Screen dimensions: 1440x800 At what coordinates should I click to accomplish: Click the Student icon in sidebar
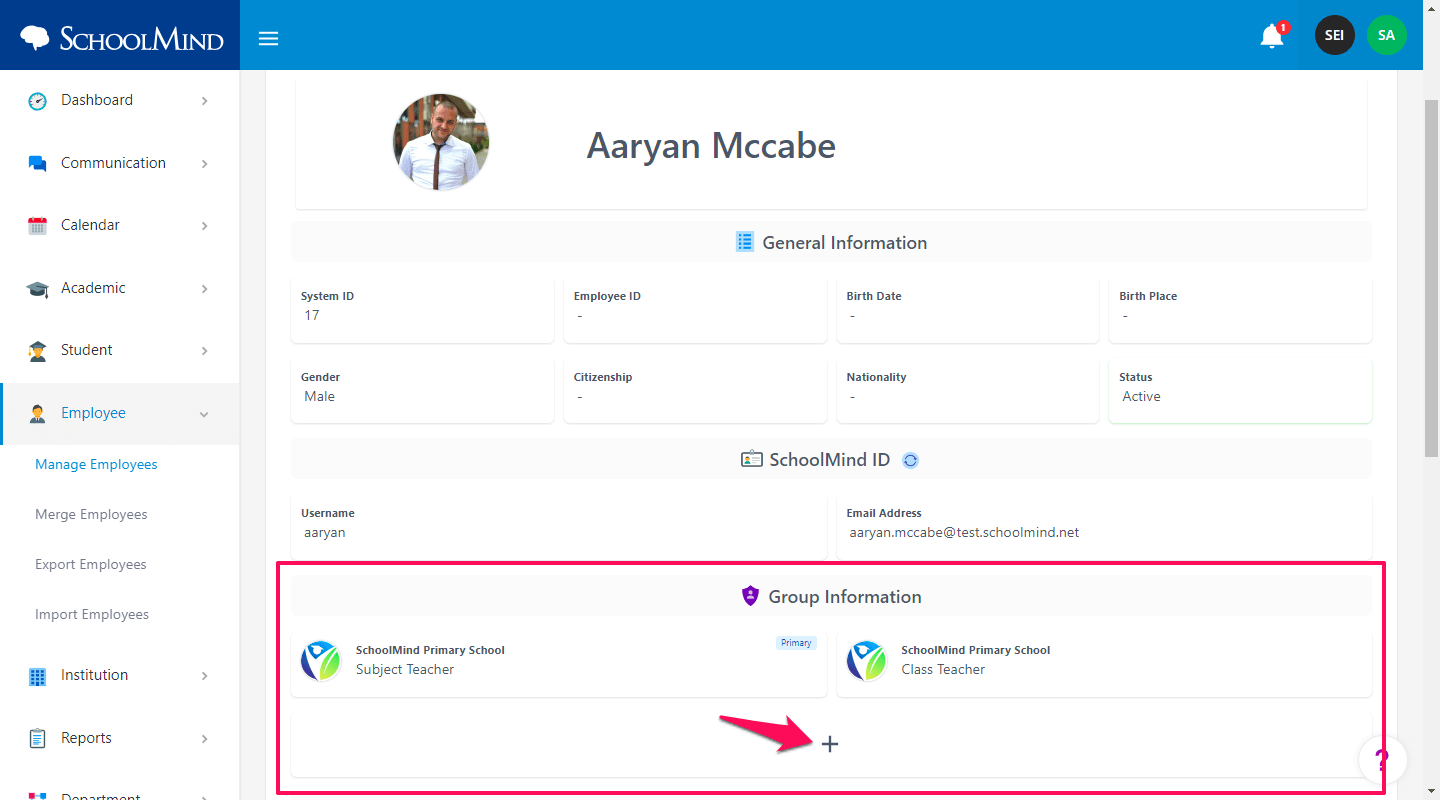tap(38, 350)
